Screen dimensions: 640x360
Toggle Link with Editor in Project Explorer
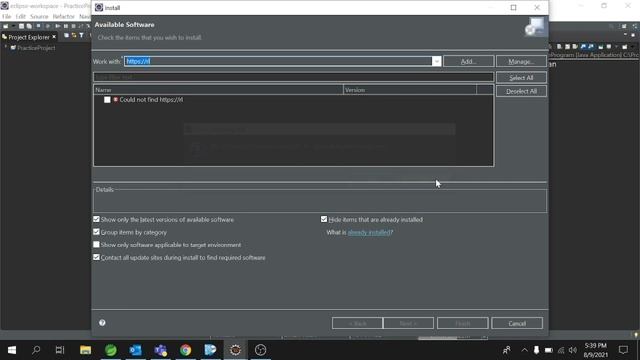[x=74, y=36]
